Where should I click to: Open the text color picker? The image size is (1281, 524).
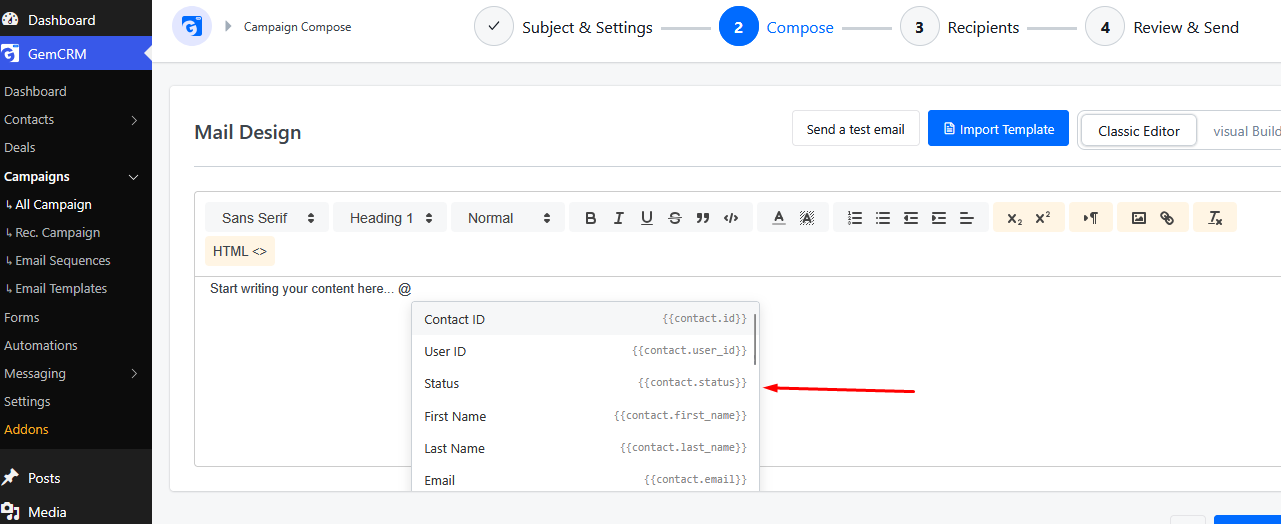[x=778, y=218]
